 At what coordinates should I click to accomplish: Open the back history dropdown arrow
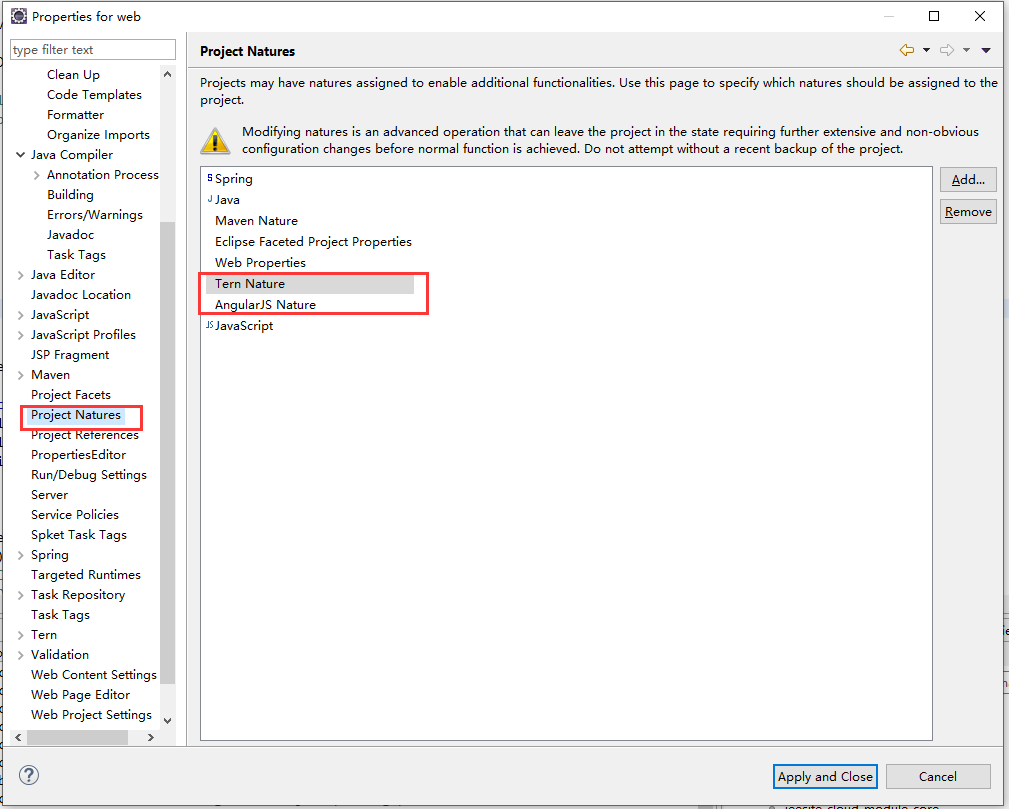point(927,50)
